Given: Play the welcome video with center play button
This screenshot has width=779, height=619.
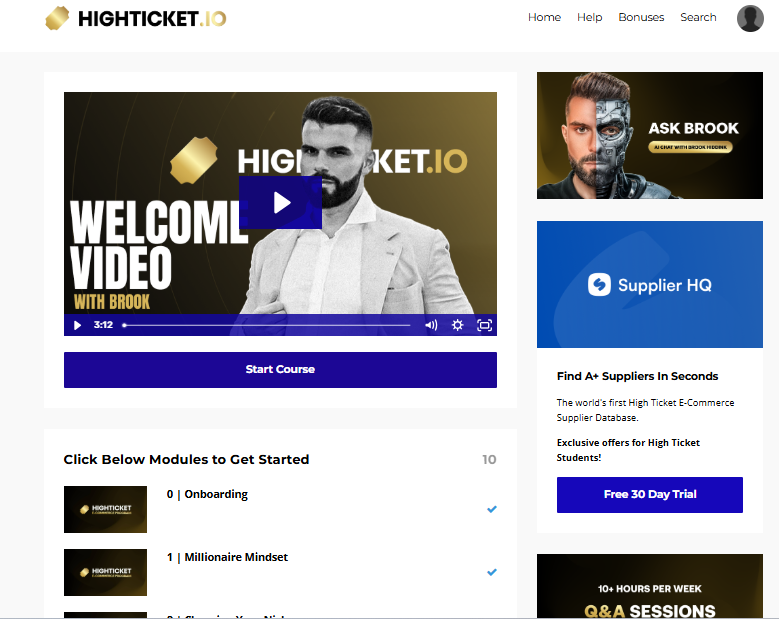Looking at the screenshot, I should (280, 202).
